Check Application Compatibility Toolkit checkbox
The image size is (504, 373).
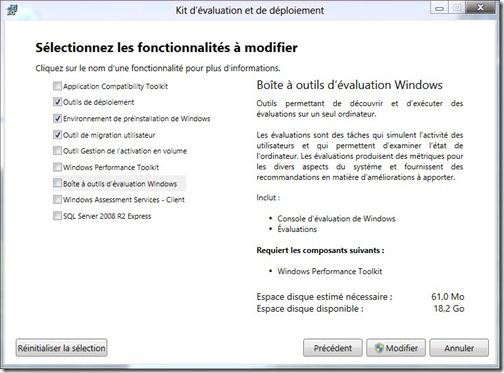coord(57,86)
